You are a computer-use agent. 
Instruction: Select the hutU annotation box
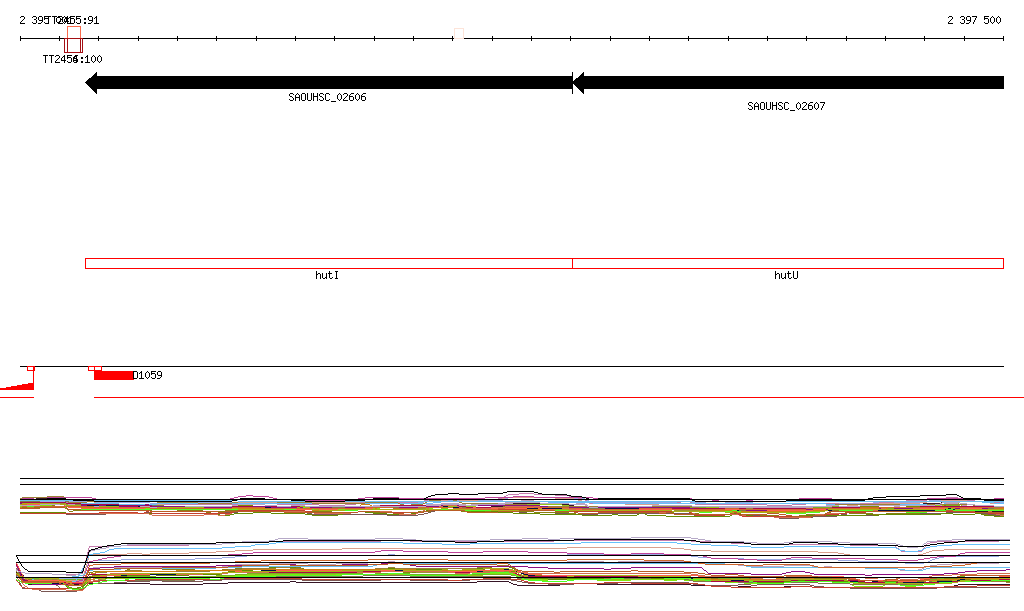[788, 263]
